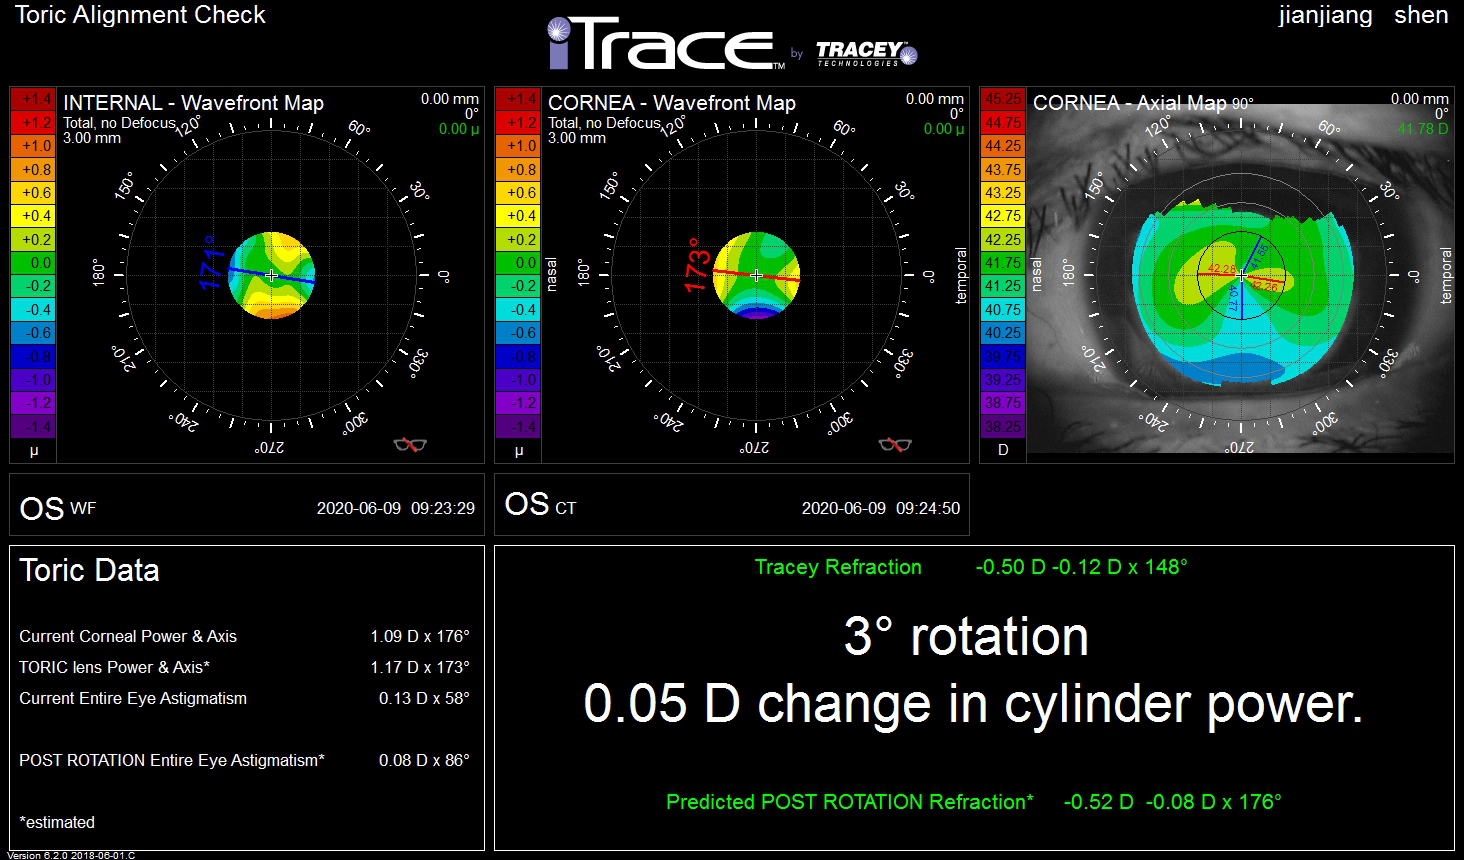Click 'Current Corneal Power & Axis' label
Screen dimensions: 1464x860
tap(128, 636)
